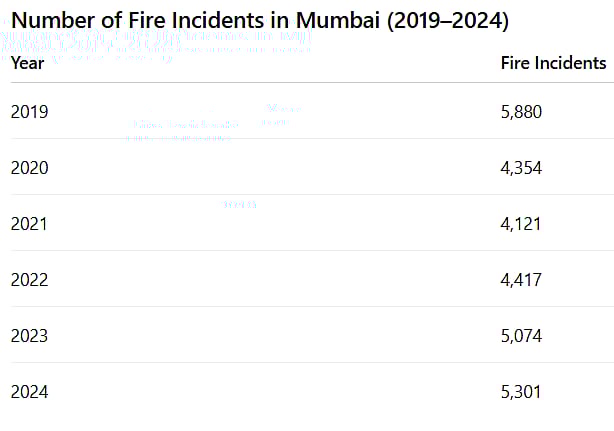
Task: Click the word Mumbai in the heading
Action: [x=338, y=20]
